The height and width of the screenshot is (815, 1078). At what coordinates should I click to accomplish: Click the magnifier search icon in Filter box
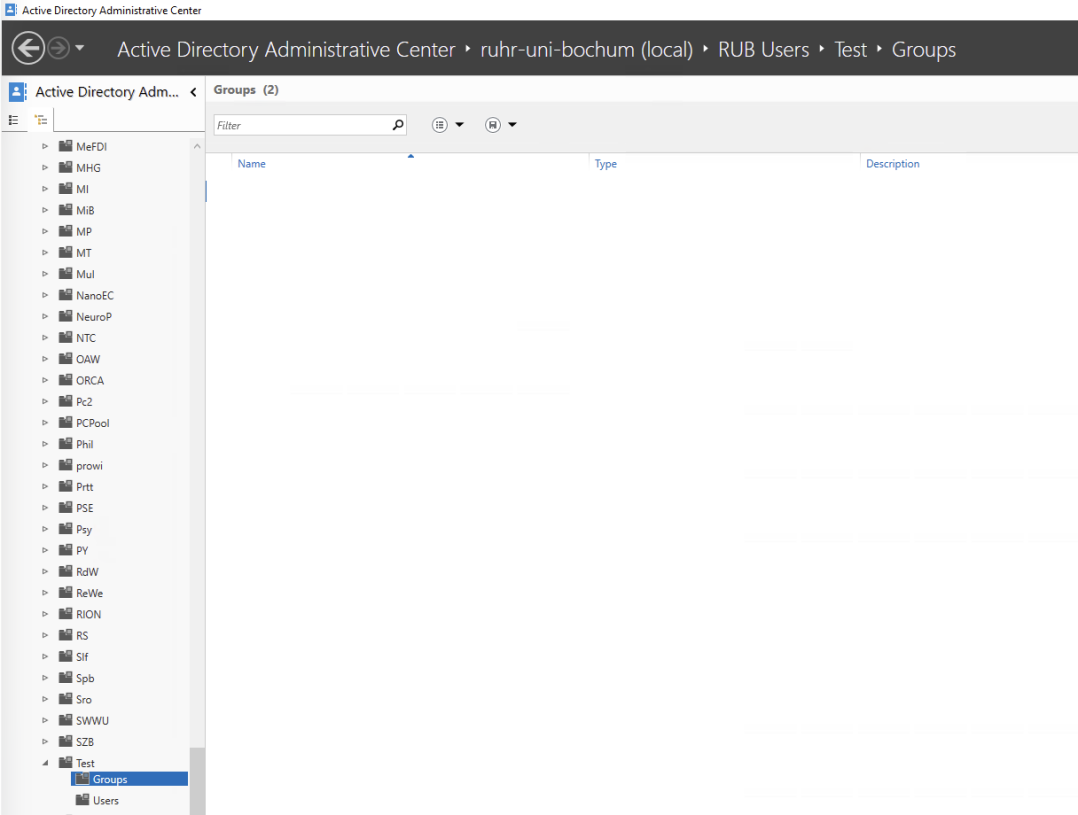[398, 125]
